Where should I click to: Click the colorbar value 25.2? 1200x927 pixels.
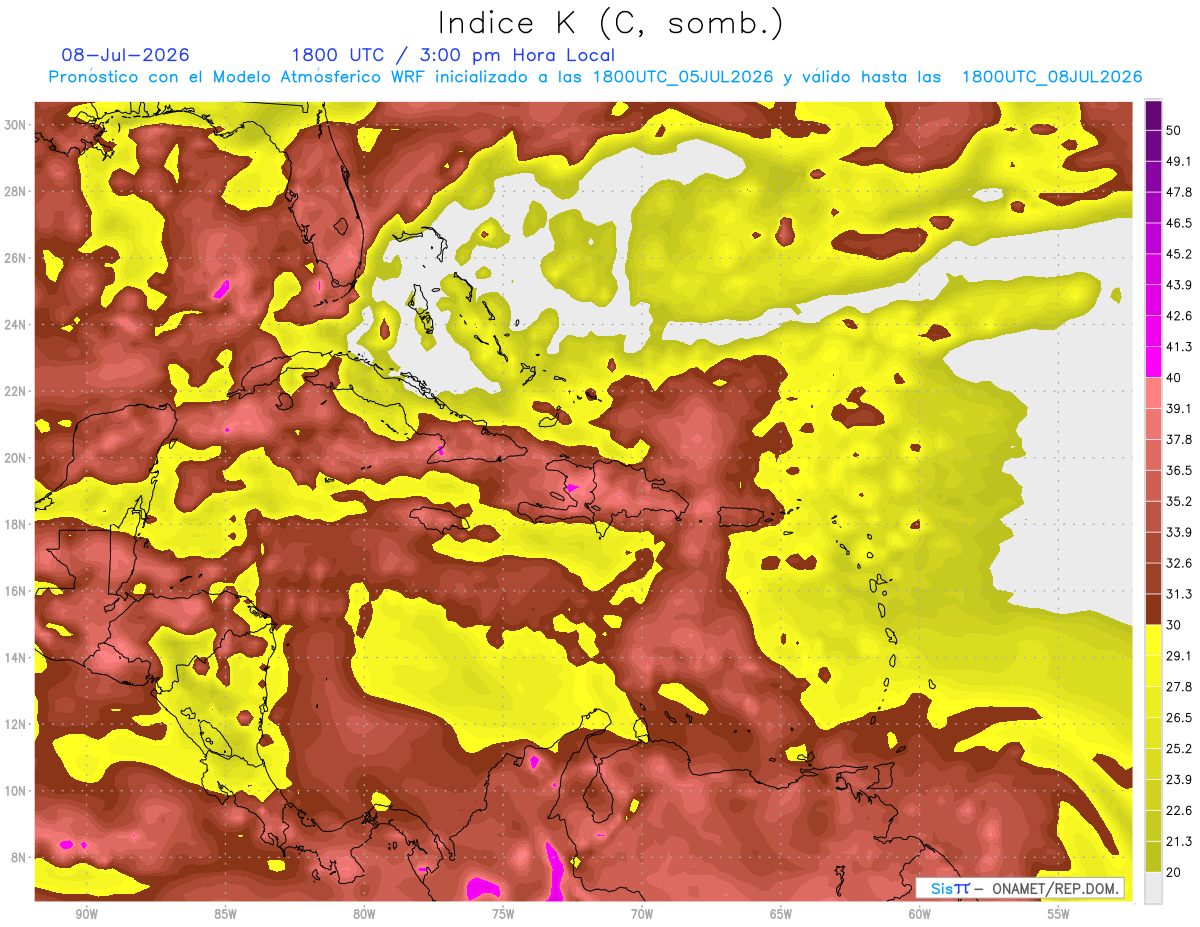pos(1180,749)
